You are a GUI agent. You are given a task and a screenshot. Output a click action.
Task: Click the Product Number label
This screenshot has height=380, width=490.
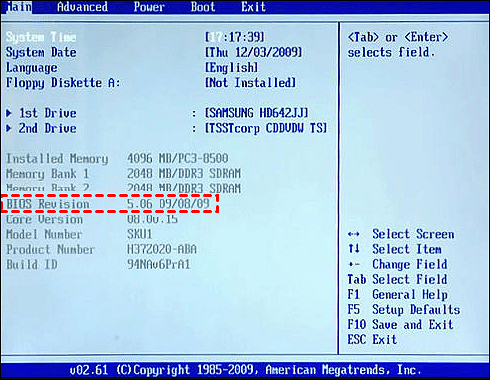pyautogui.click(x=51, y=249)
